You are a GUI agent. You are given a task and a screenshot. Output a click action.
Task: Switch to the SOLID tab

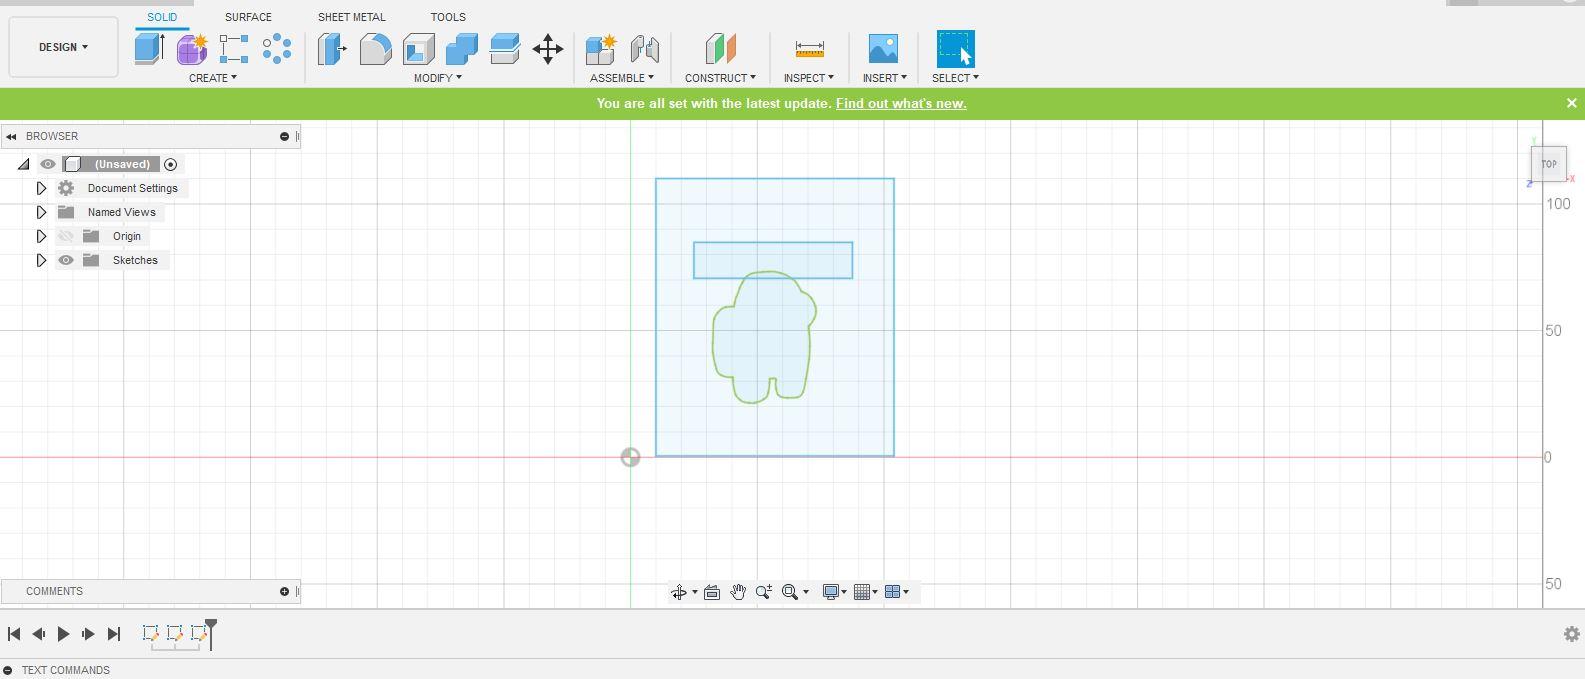[162, 17]
